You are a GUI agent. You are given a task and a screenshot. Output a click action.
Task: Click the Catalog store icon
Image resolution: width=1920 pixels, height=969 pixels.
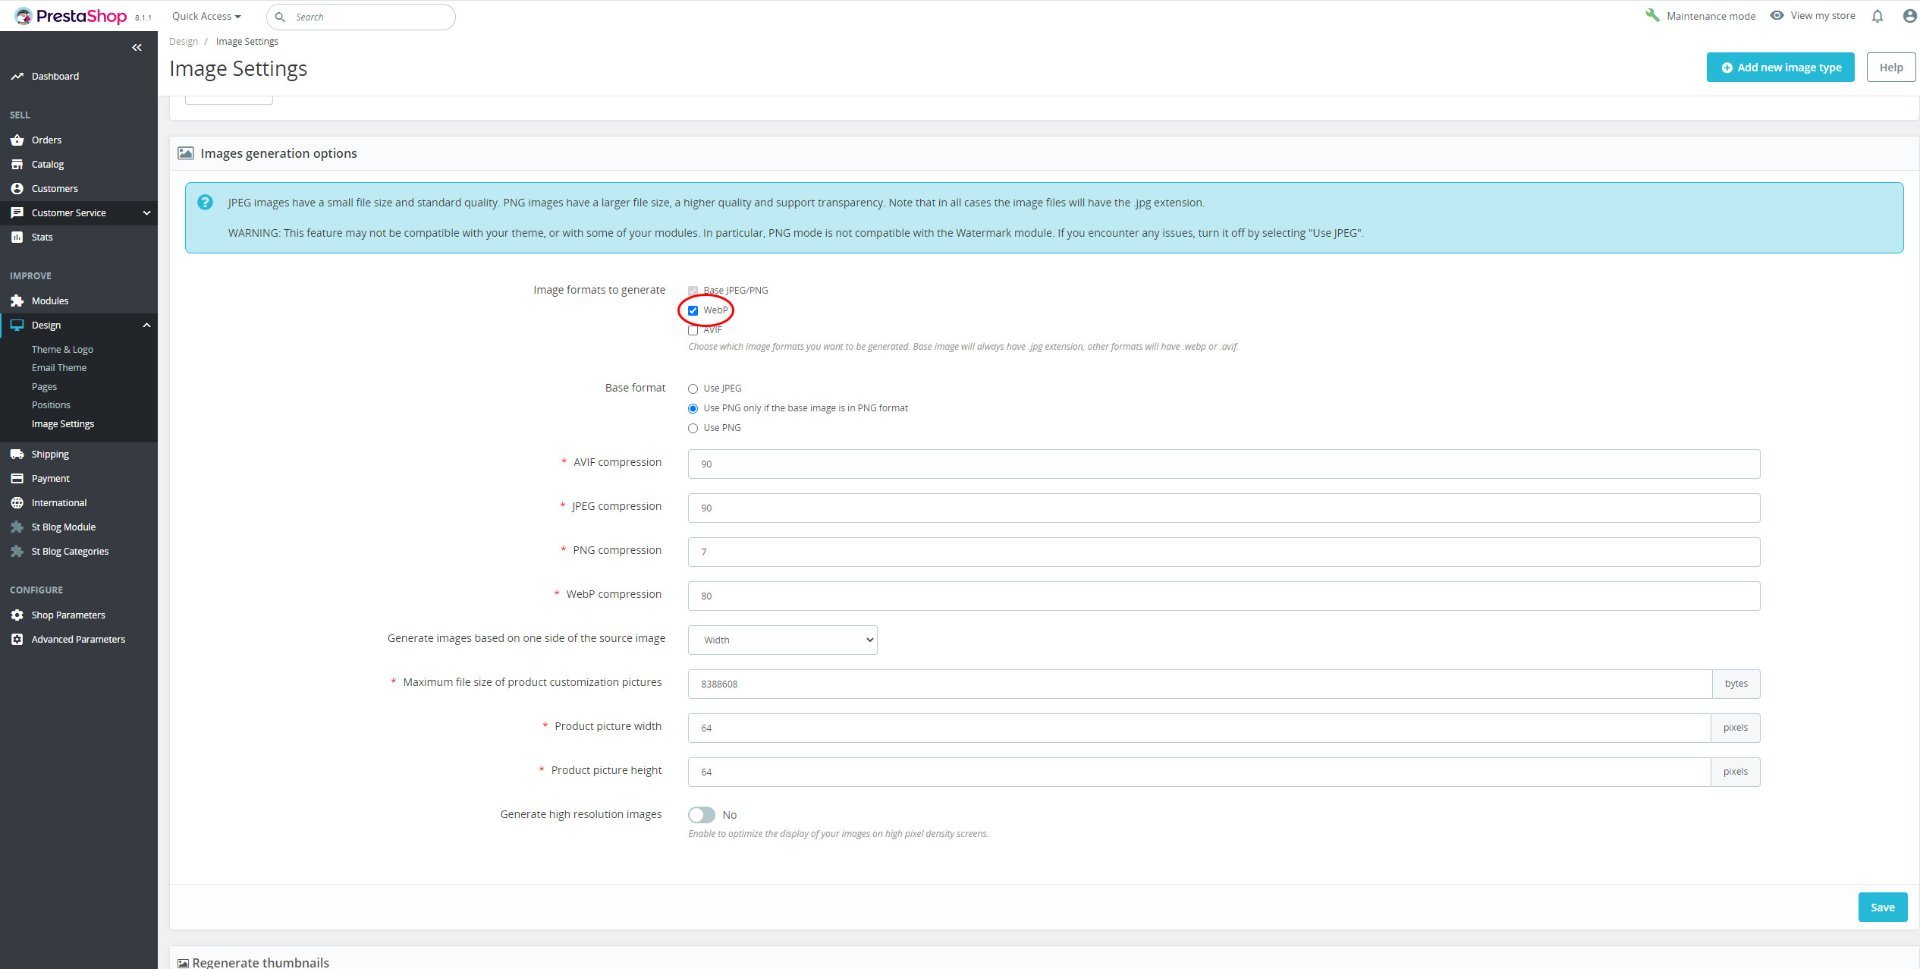coord(17,164)
